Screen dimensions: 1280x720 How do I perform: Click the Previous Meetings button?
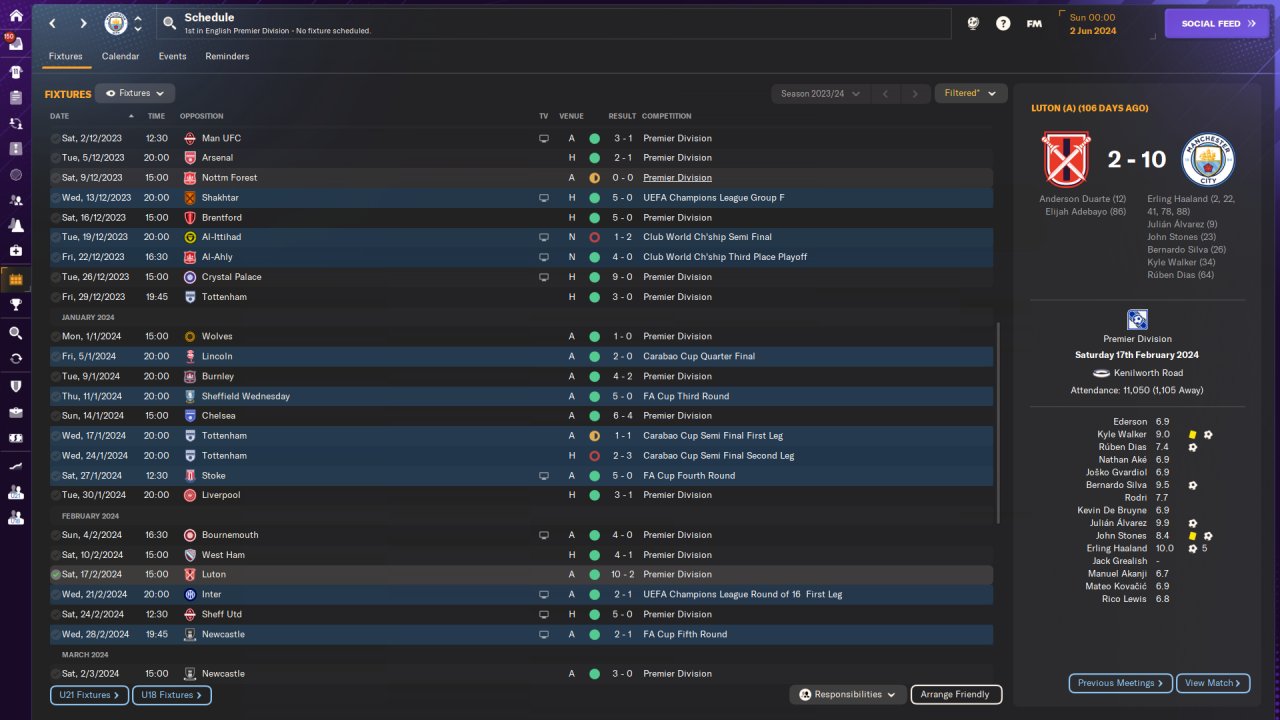point(1121,683)
